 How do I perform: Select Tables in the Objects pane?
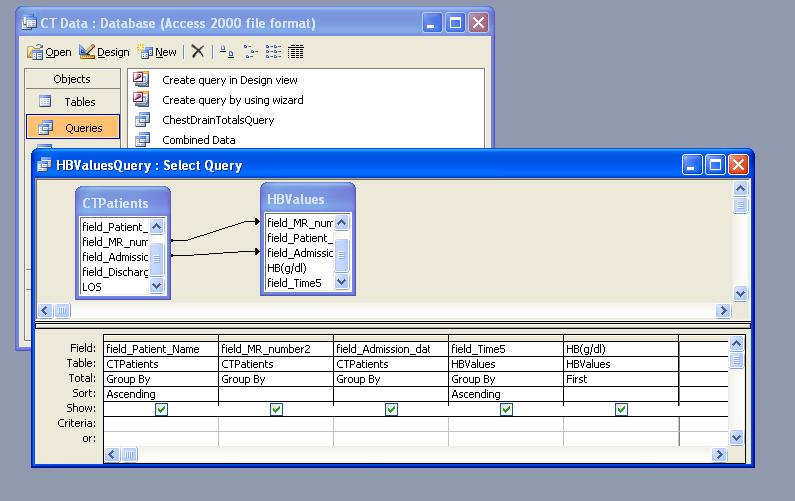coord(73,102)
